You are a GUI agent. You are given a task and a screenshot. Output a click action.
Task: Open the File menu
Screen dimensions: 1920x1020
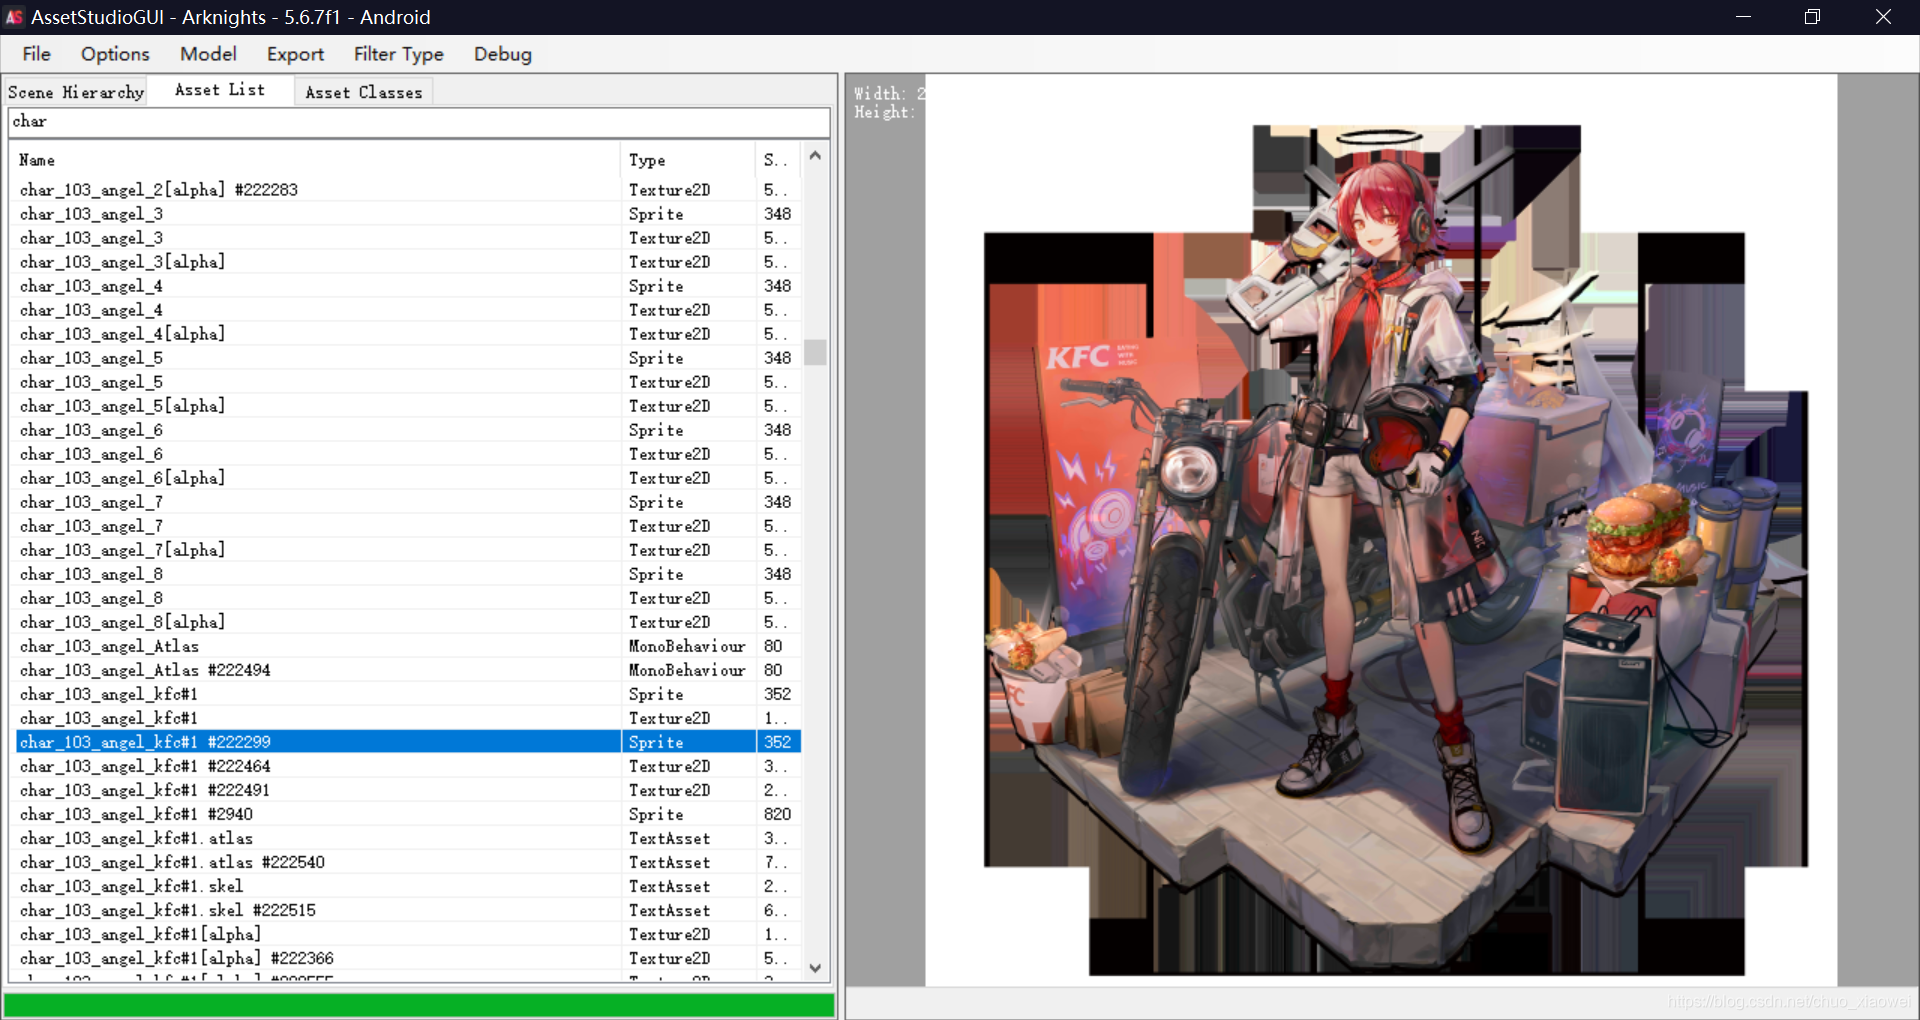pos(36,54)
